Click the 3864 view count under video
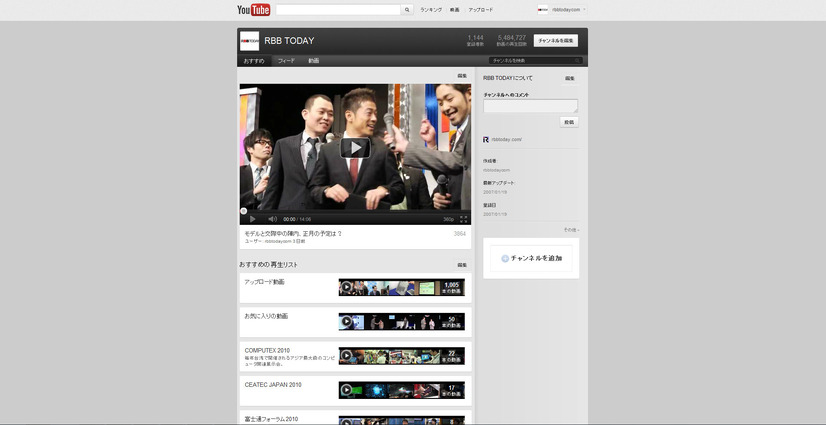826x425 pixels. [x=459, y=234]
